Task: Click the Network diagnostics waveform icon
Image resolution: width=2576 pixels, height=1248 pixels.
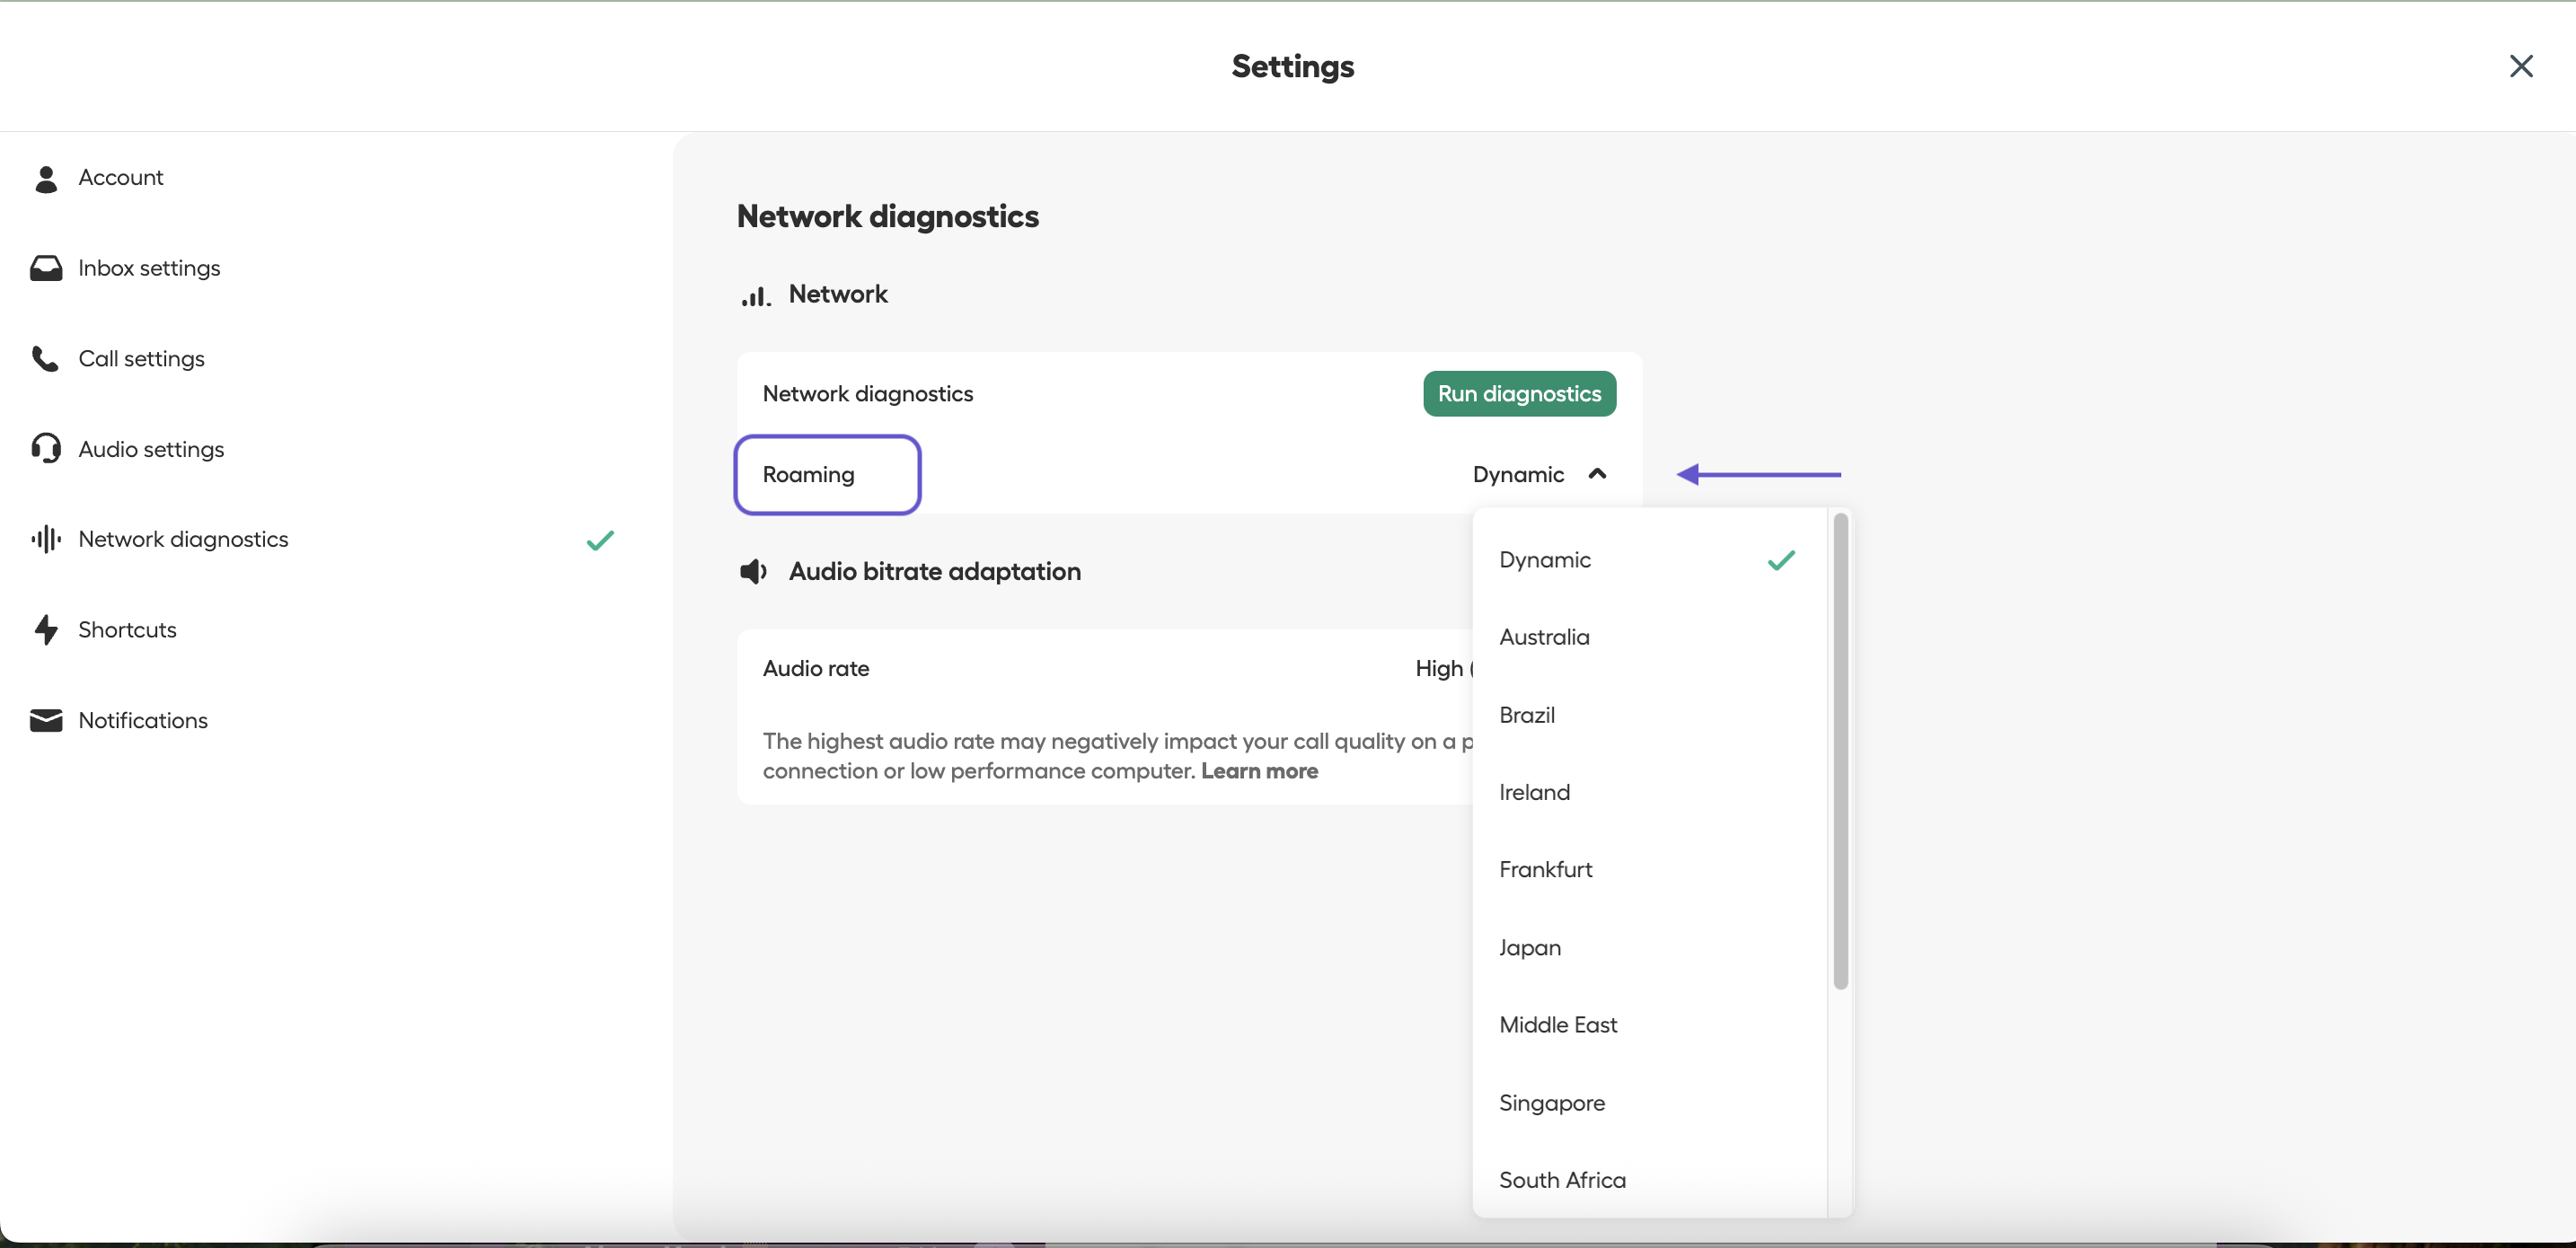Action: [x=46, y=539]
